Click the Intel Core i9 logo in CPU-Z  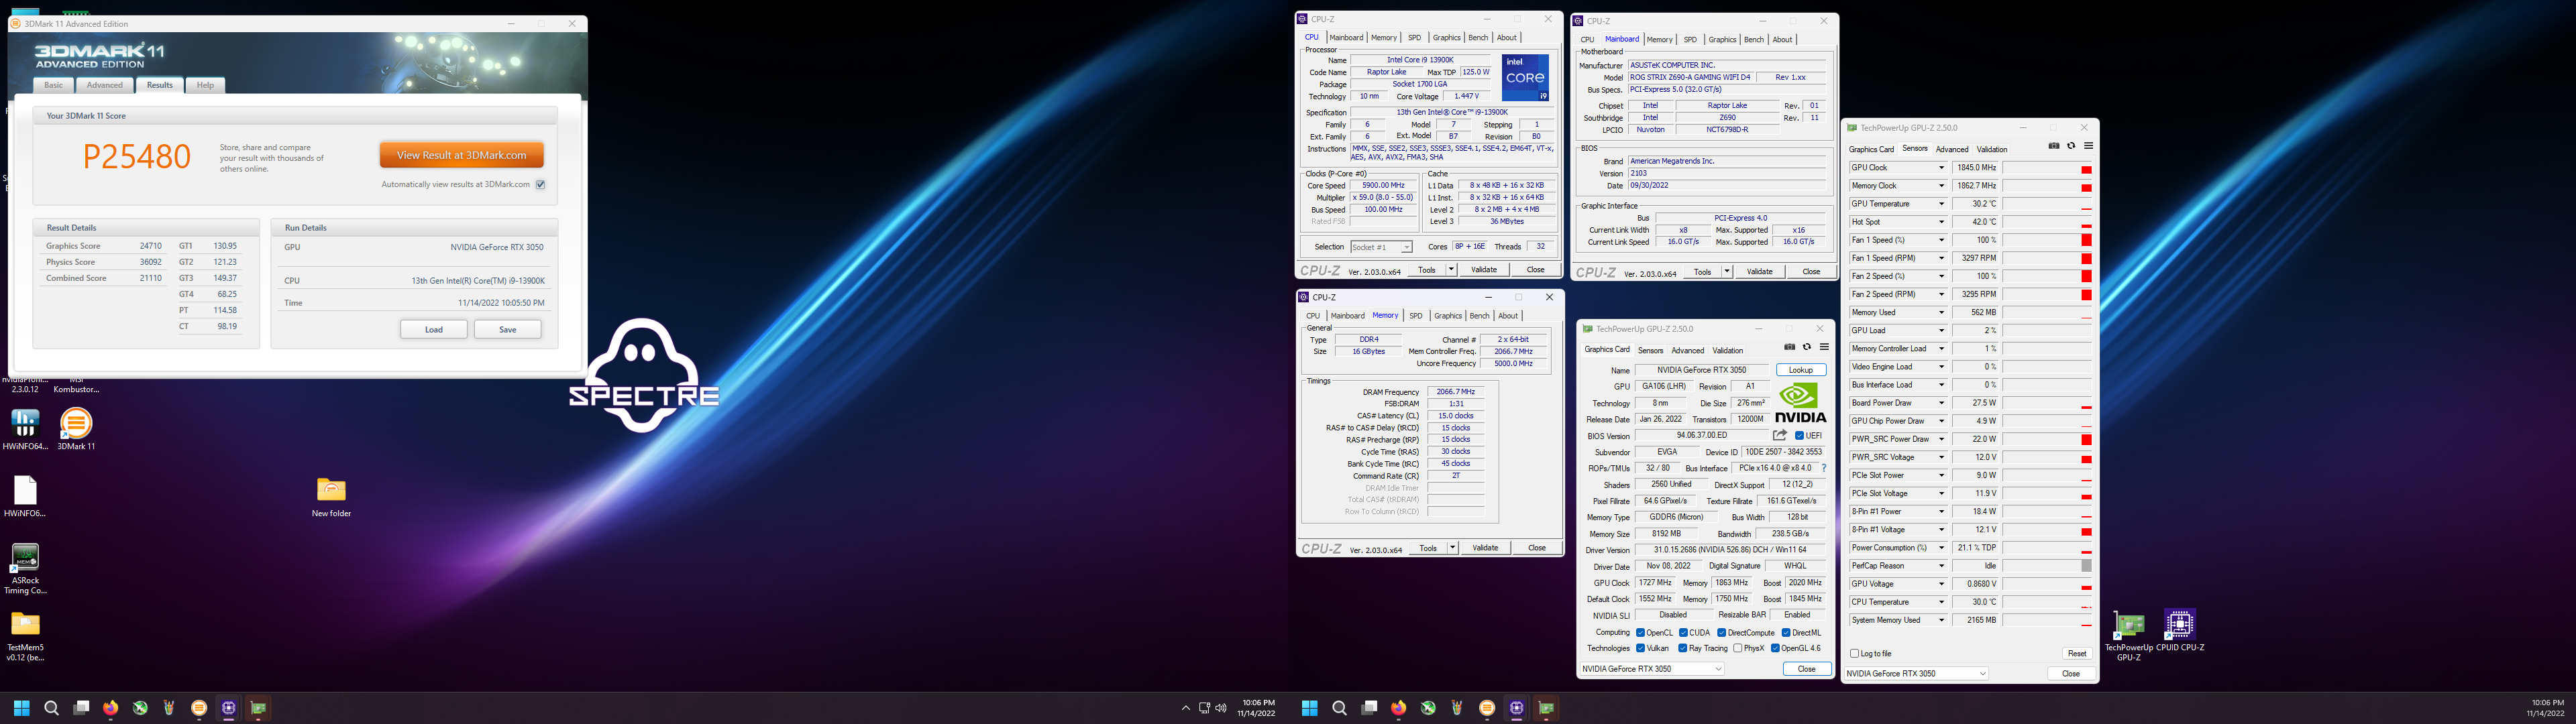(x=1525, y=78)
